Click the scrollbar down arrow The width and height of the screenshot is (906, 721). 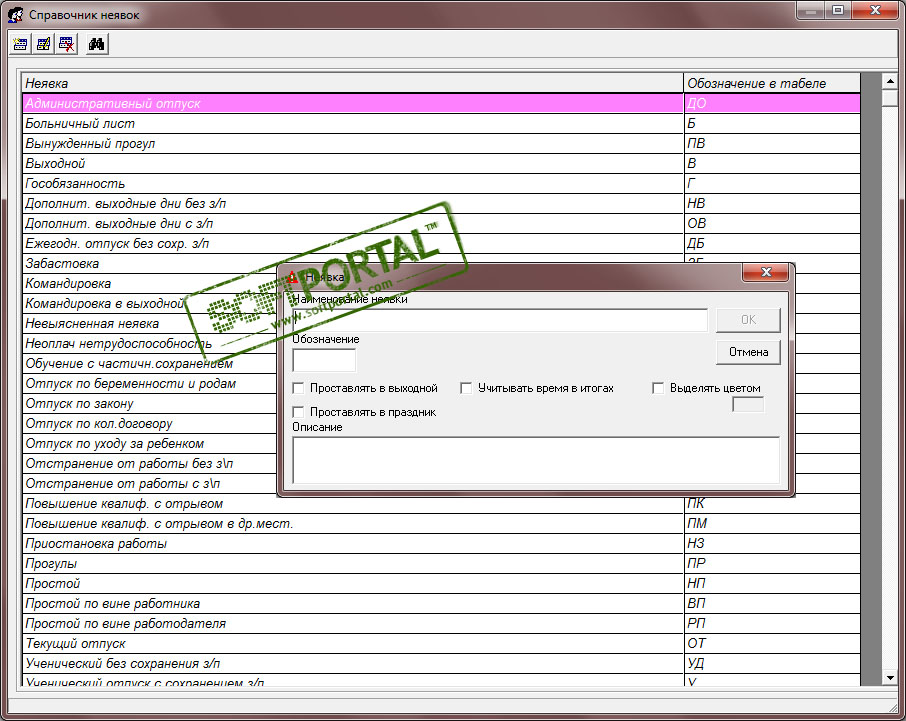890,678
